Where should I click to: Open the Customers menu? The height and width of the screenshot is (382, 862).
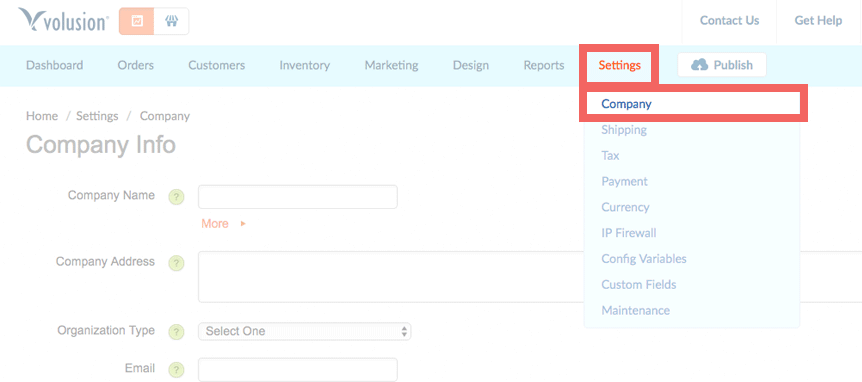pos(217,65)
